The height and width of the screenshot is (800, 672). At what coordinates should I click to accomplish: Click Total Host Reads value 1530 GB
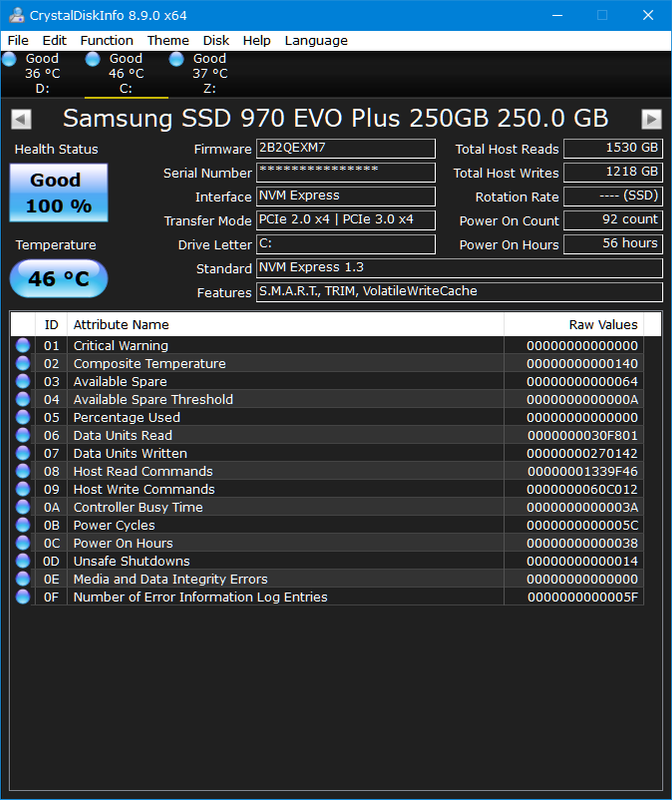(x=613, y=148)
